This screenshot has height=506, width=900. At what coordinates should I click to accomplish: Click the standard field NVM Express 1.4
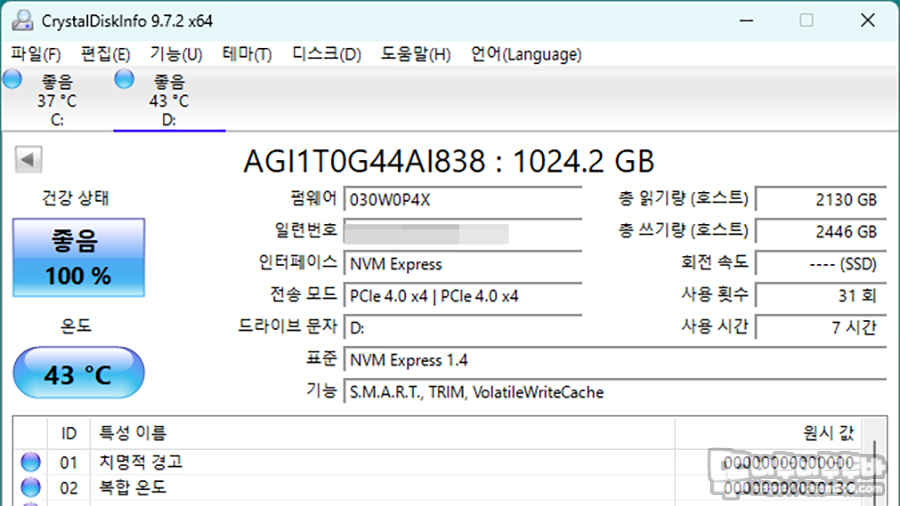[615, 360]
